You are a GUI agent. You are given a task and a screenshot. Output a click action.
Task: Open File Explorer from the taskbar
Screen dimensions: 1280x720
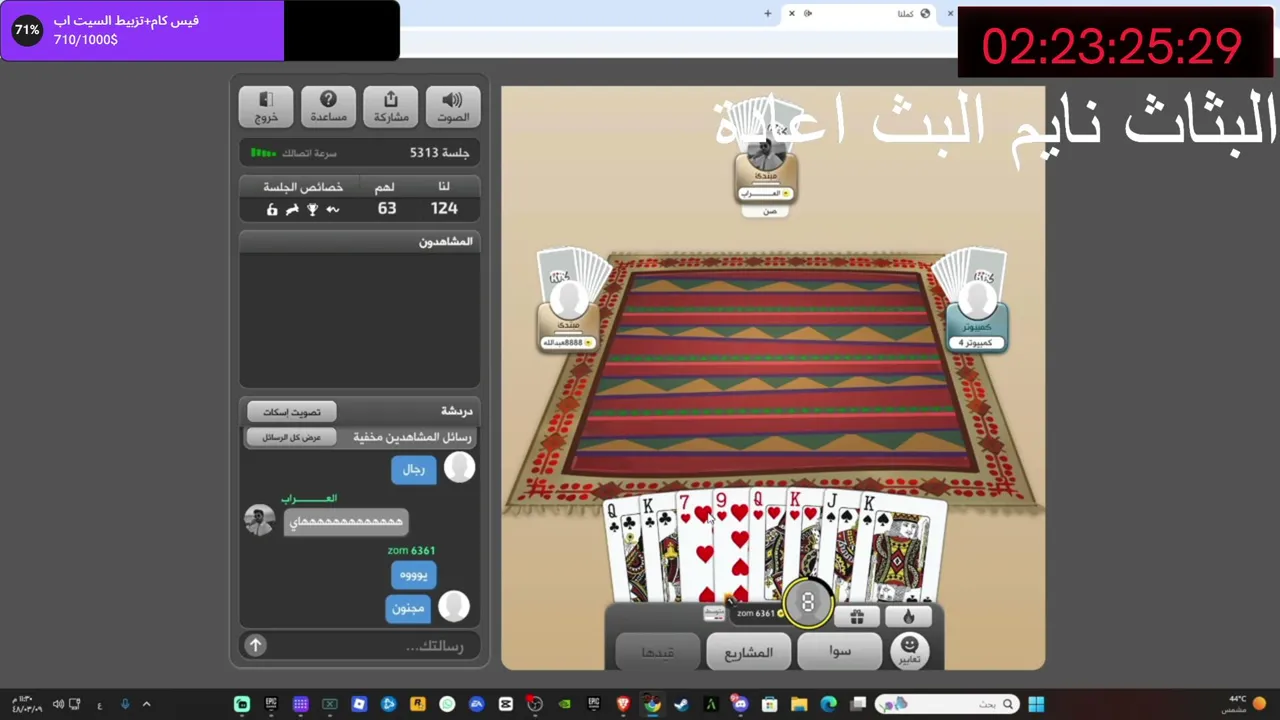pyautogui.click(x=799, y=704)
